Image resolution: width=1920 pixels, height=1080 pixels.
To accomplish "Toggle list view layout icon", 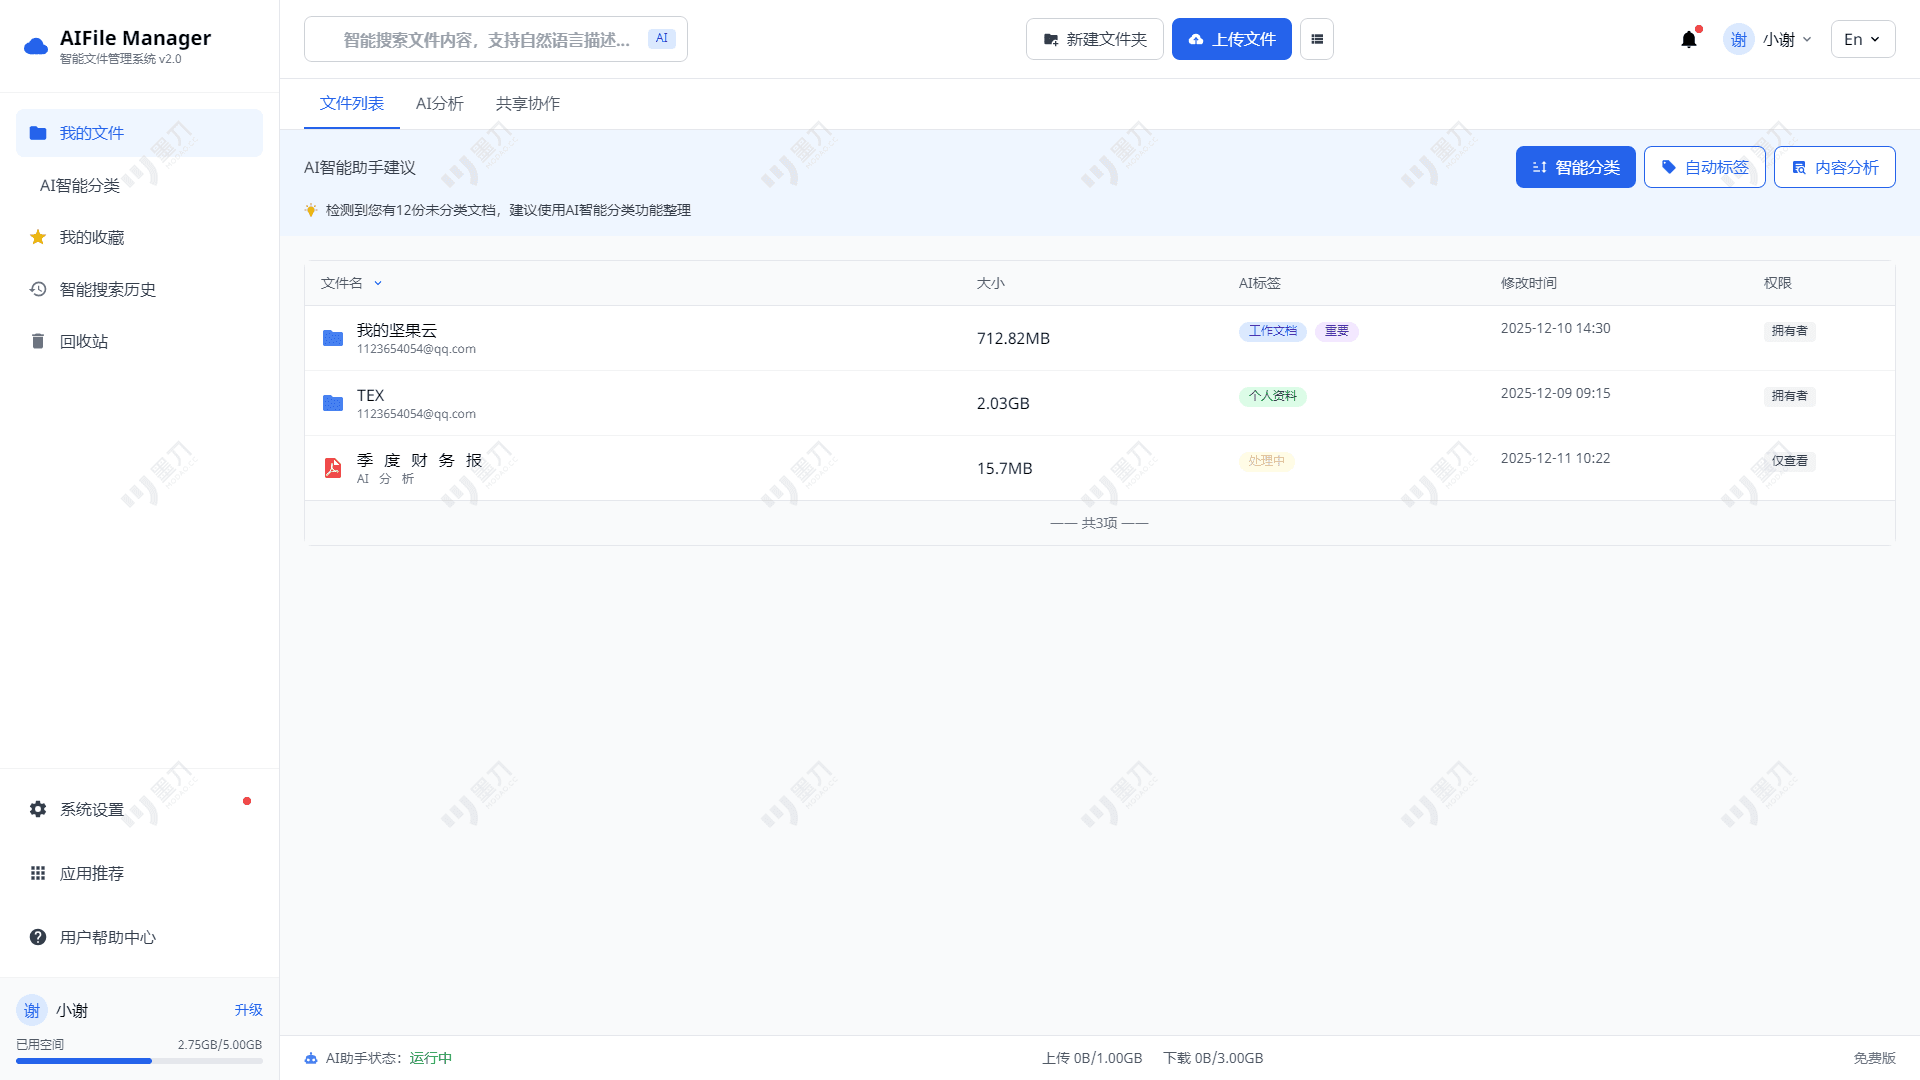I will coord(1316,39).
